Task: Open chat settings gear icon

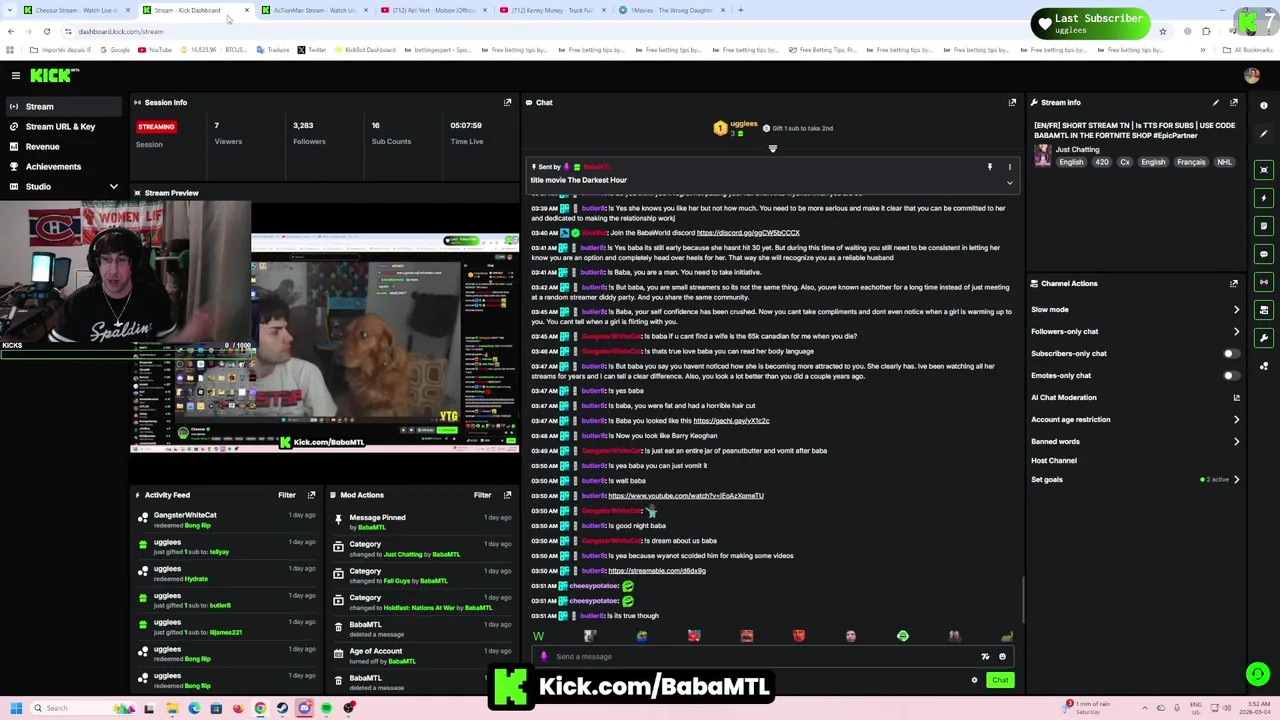Action: (974, 680)
